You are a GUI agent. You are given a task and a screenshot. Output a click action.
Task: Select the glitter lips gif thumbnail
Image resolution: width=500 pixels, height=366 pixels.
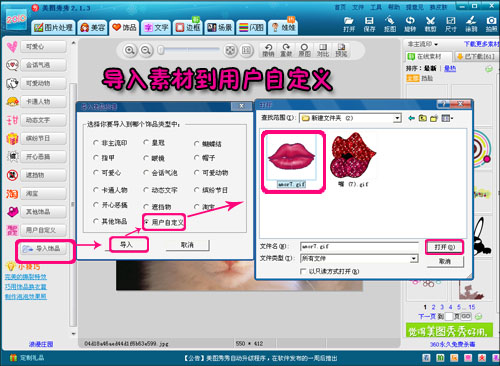353,159
